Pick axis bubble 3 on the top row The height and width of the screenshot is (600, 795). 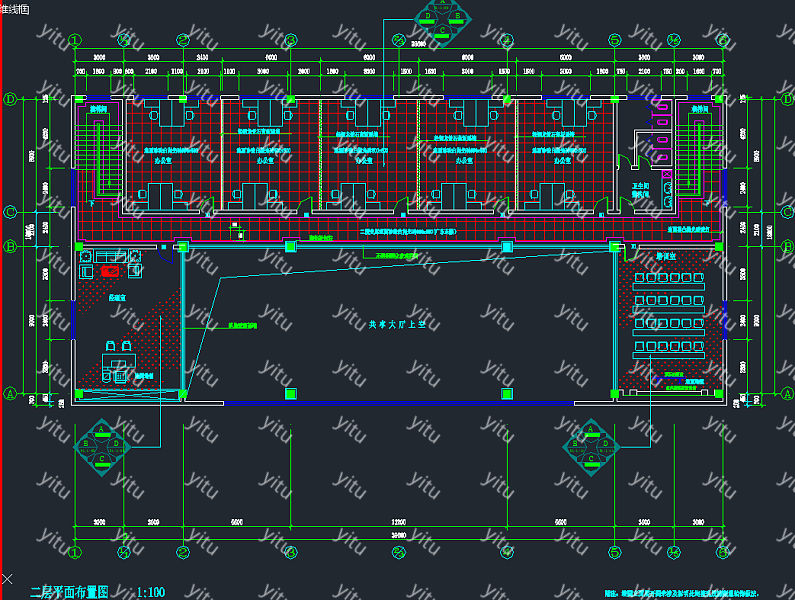[x=290, y=40]
